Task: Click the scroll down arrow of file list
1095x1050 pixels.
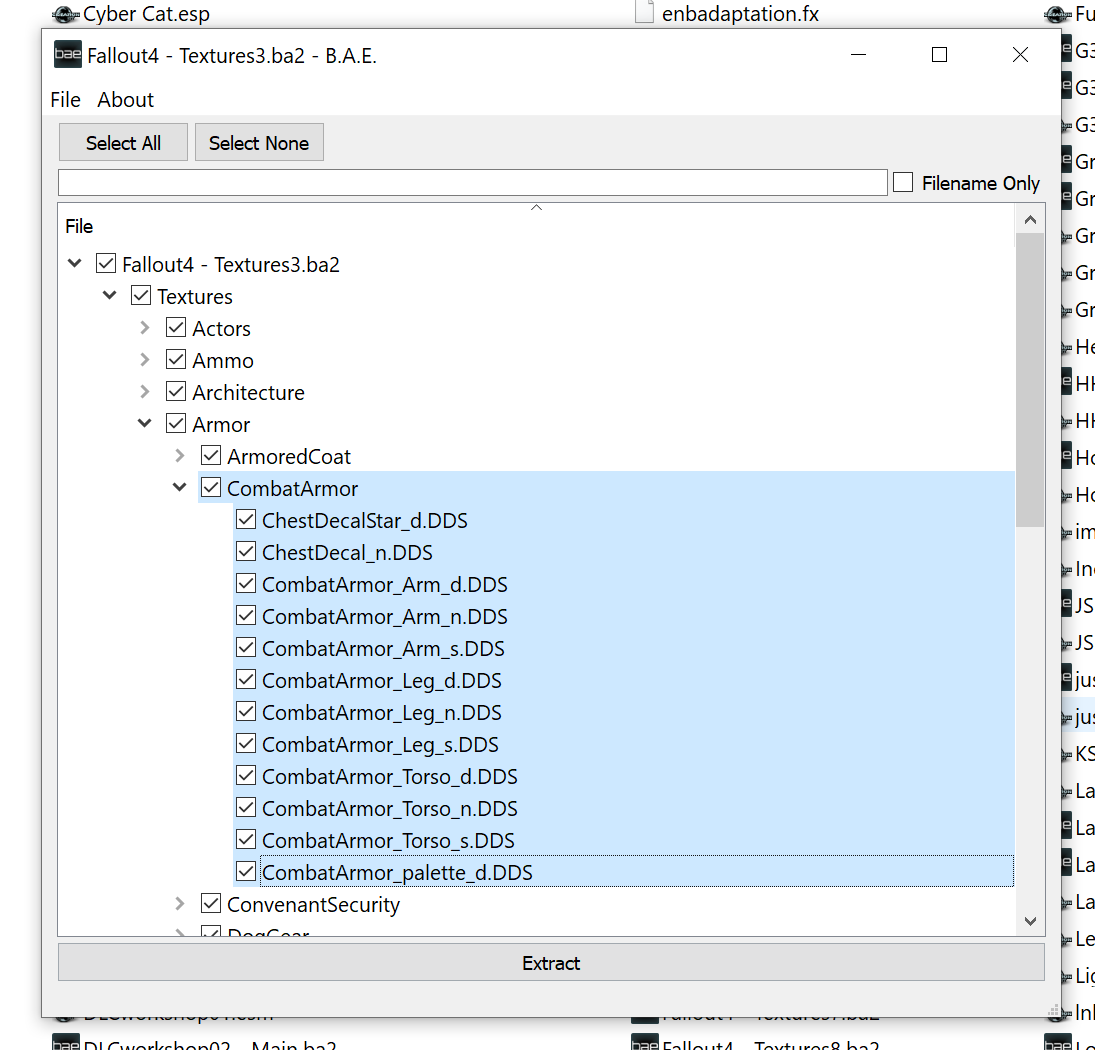Action: point(1030,921)
